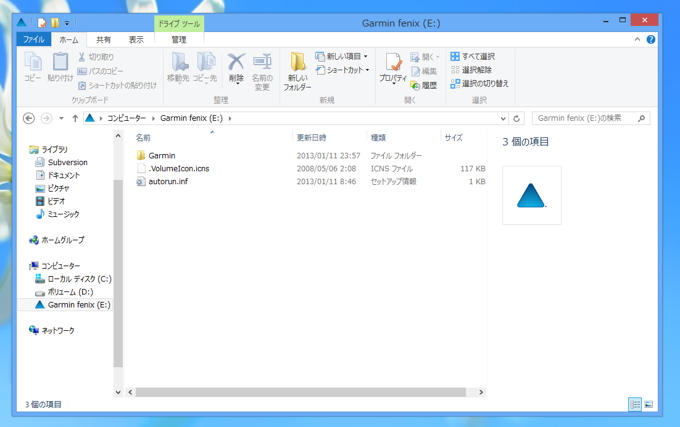Screen dimensions: 680x427
Task: Expand path arrow after Garmin fenix (E:)
Action: click(x=230, y=118)
